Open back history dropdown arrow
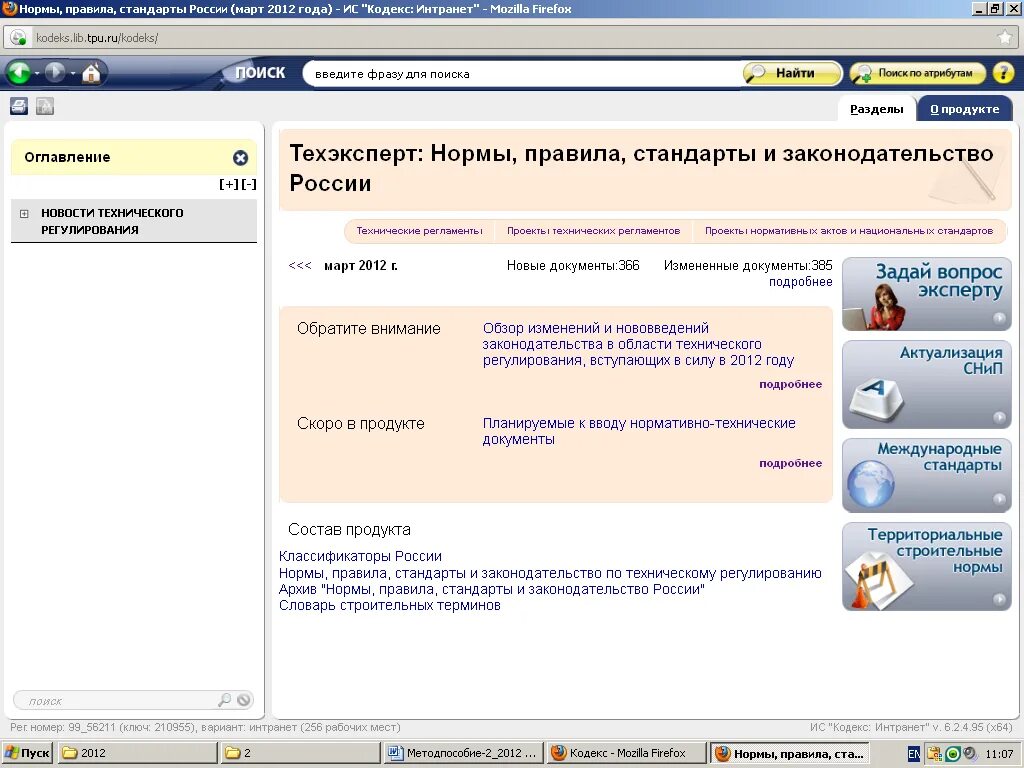1024x768 pixels. click(x=36, y=73)
